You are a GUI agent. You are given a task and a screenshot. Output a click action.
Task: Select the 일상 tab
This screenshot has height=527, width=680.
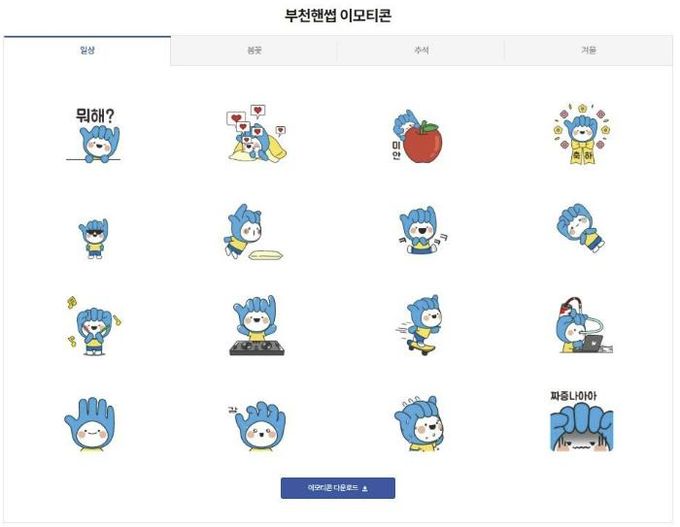point(87,50)
